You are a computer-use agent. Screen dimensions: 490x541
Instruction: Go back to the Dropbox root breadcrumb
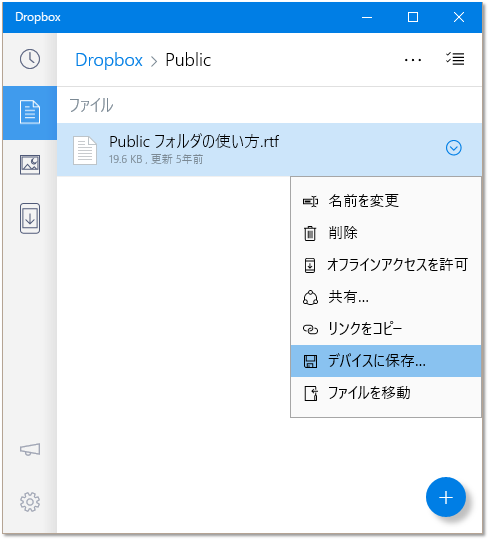109,60
